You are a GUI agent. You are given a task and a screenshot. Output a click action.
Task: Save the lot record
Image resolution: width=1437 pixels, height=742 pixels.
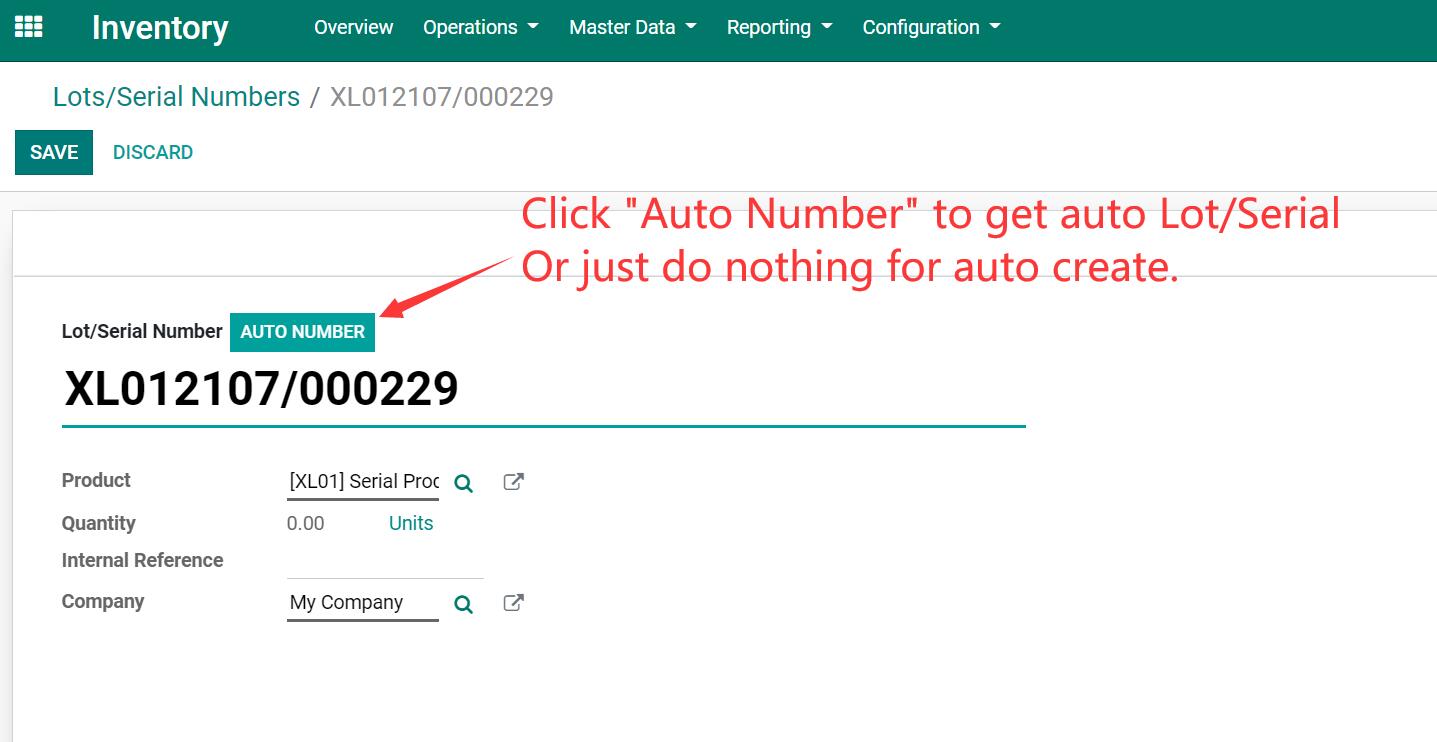54,152
